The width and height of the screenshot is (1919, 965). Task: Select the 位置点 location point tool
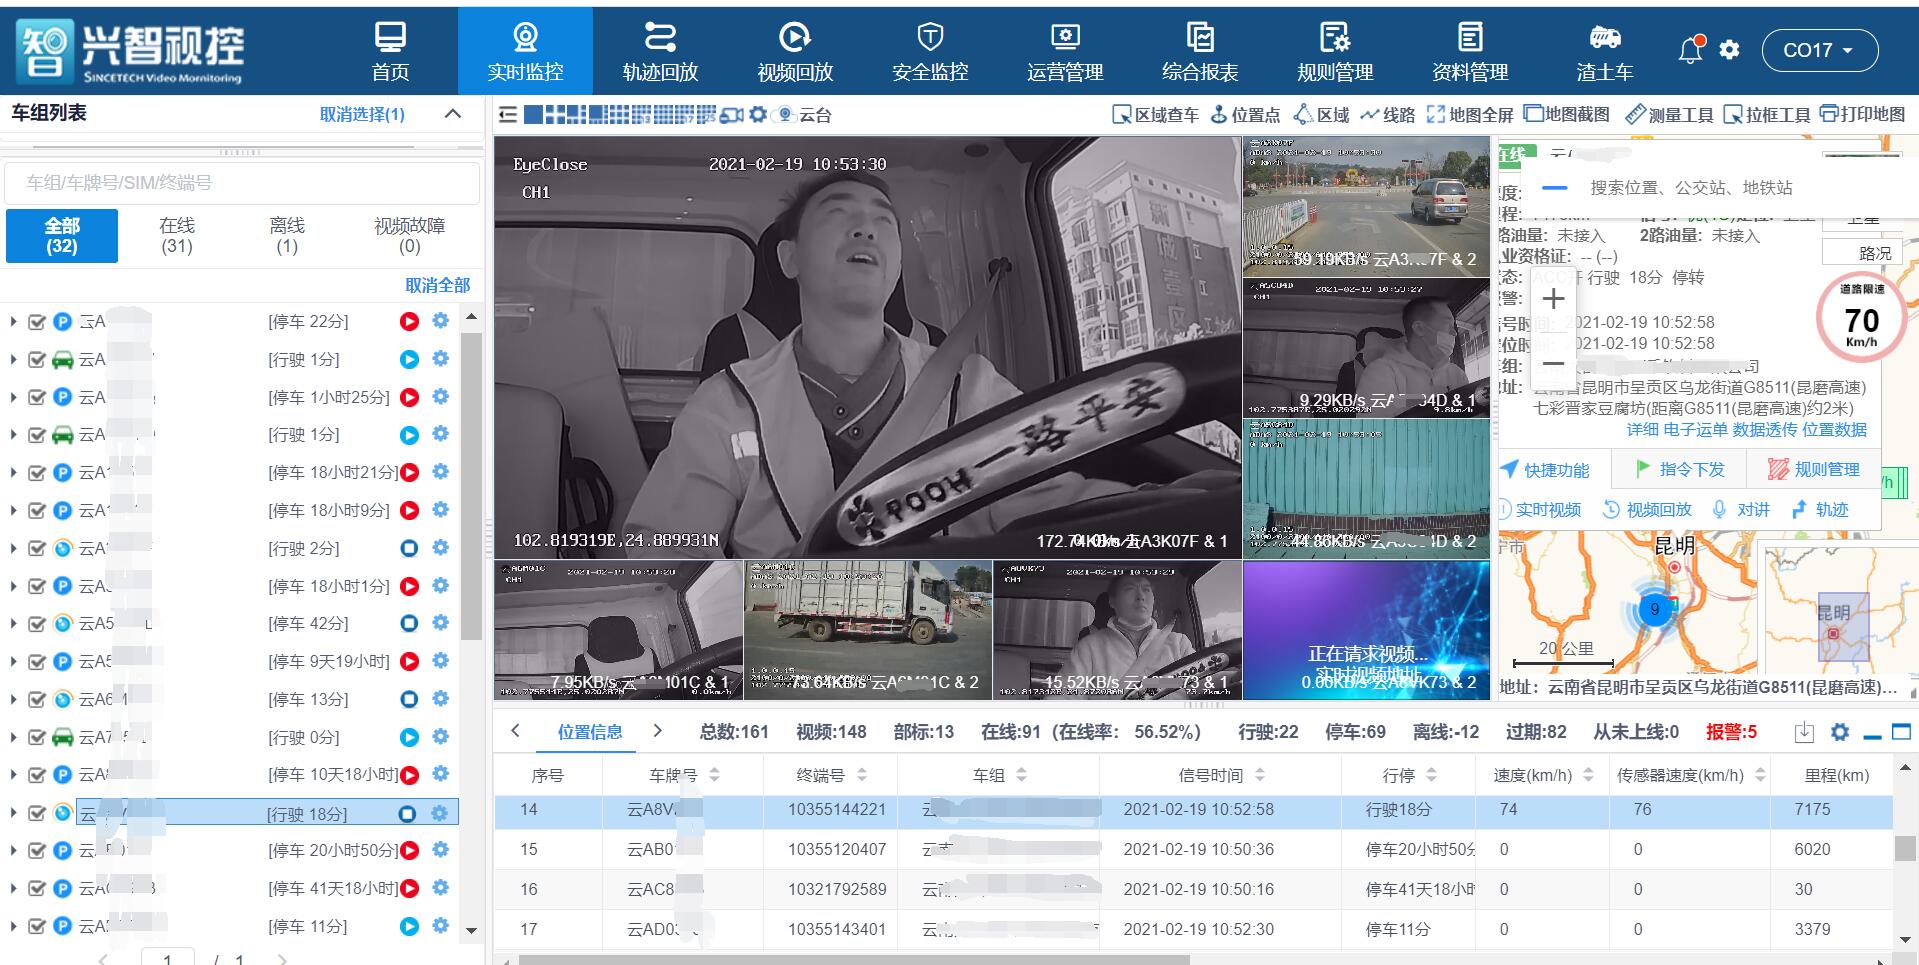pyautogui.click(x=1245, y=114)
